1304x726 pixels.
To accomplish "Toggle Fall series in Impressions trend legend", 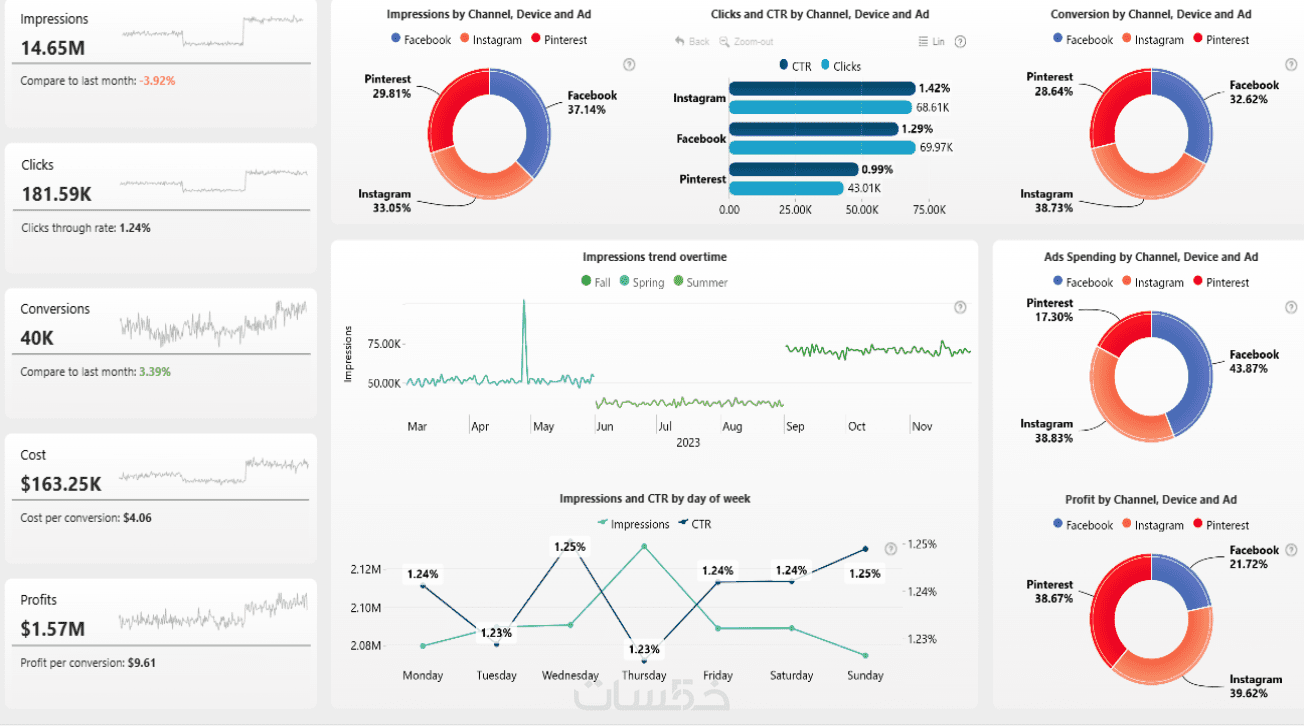I will point(596,283).
